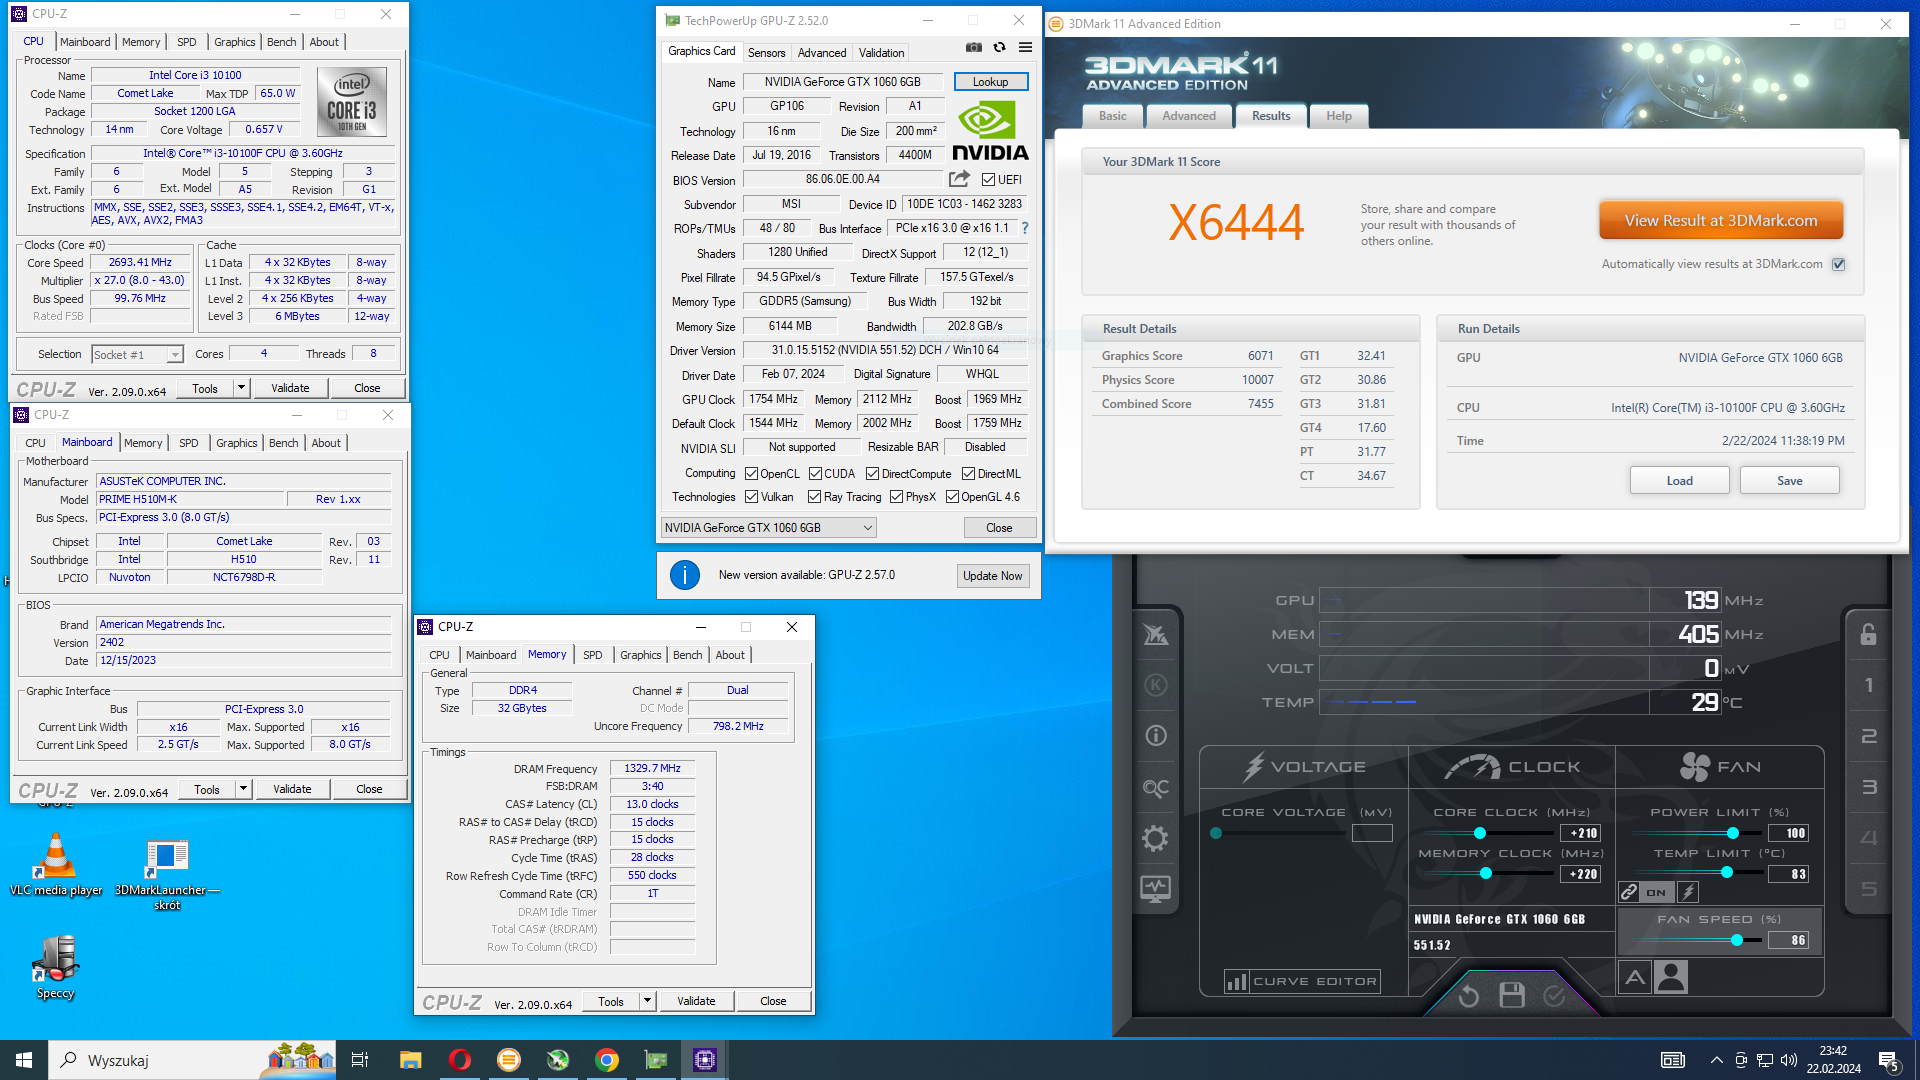Open the Socket #1 selection dropdown

click(x=137, y=354)
